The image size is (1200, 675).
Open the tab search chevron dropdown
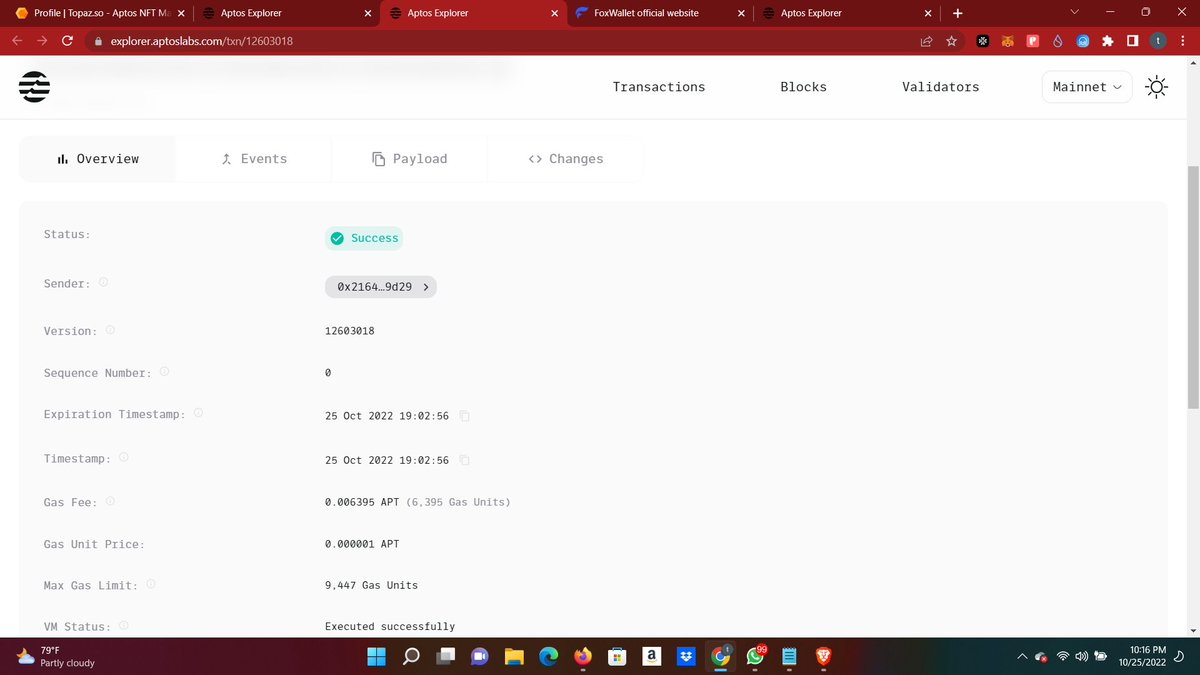pyautogui.click(x=1075, y=13)
